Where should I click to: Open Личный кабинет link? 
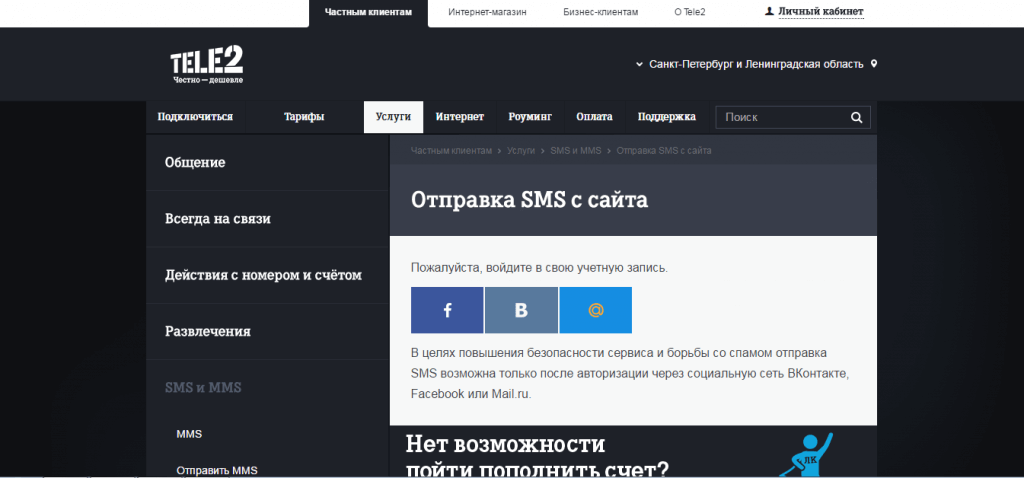tap(820, 12)
